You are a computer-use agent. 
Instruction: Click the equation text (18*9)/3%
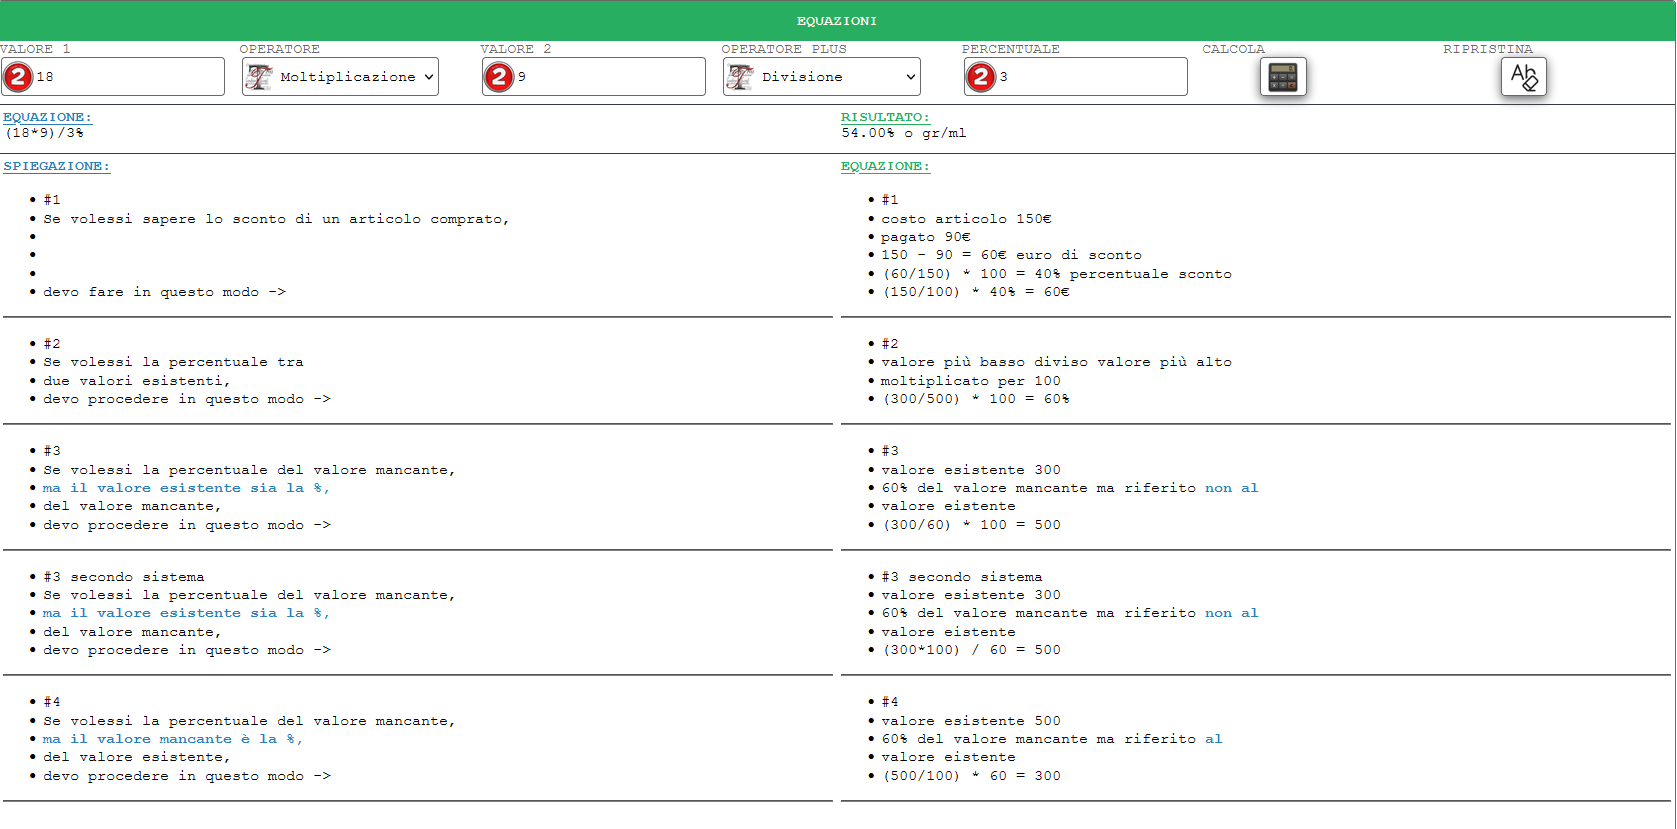pos(45,133)
